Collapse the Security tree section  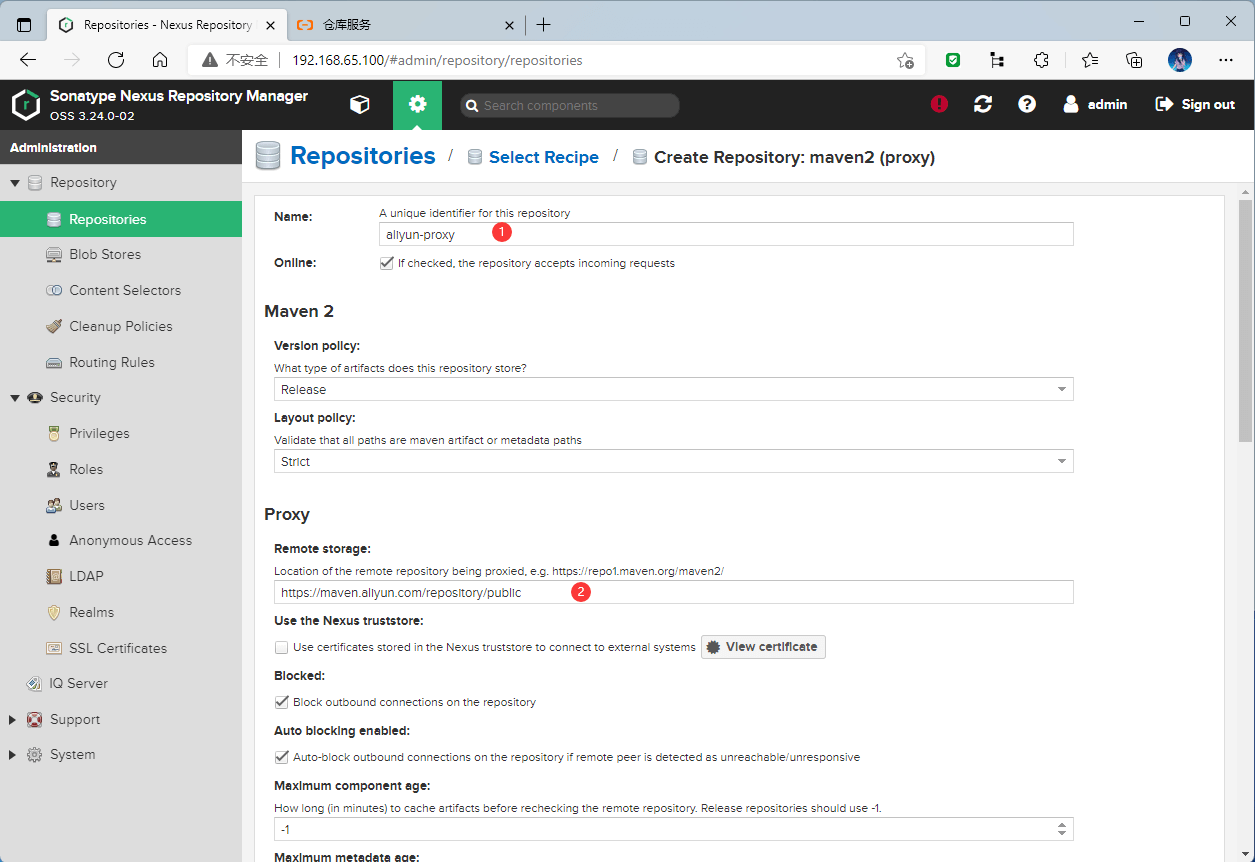tap(15, 398)
